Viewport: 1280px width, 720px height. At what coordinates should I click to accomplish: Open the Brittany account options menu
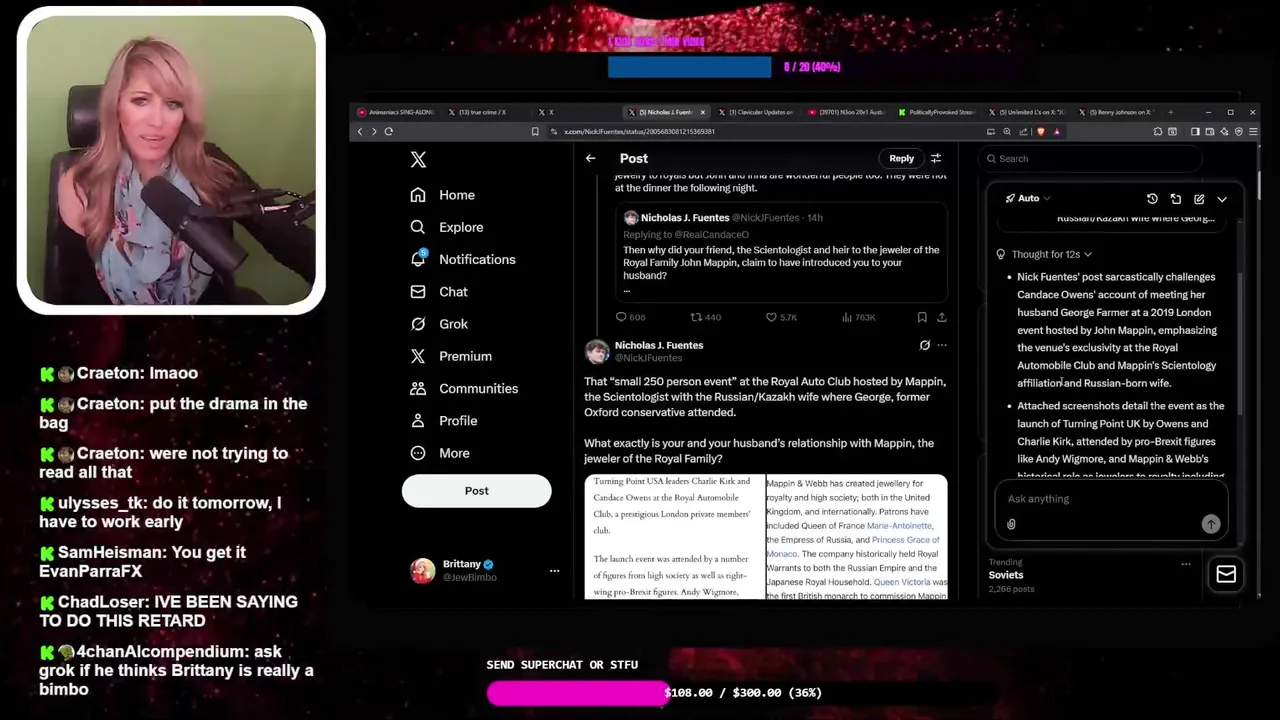pos(554,570)
